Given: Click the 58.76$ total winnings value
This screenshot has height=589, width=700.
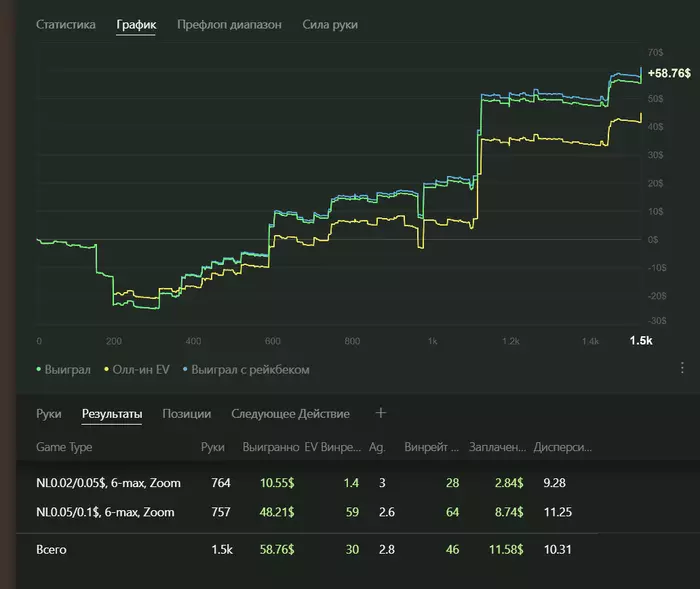Looking at the screenshot, I should coord(277,549).
